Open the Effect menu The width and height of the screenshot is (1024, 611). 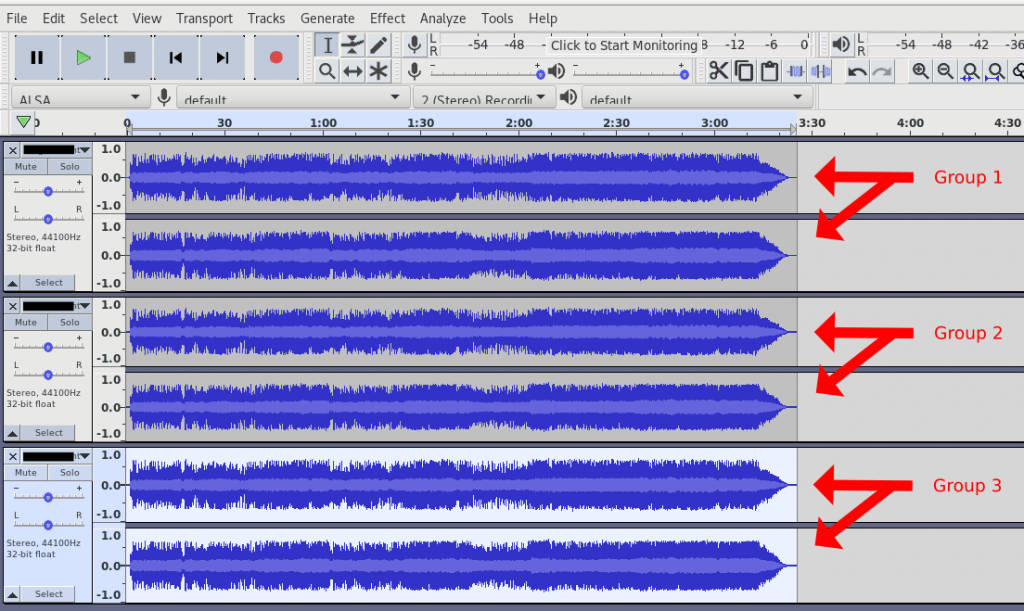(387, 18)
